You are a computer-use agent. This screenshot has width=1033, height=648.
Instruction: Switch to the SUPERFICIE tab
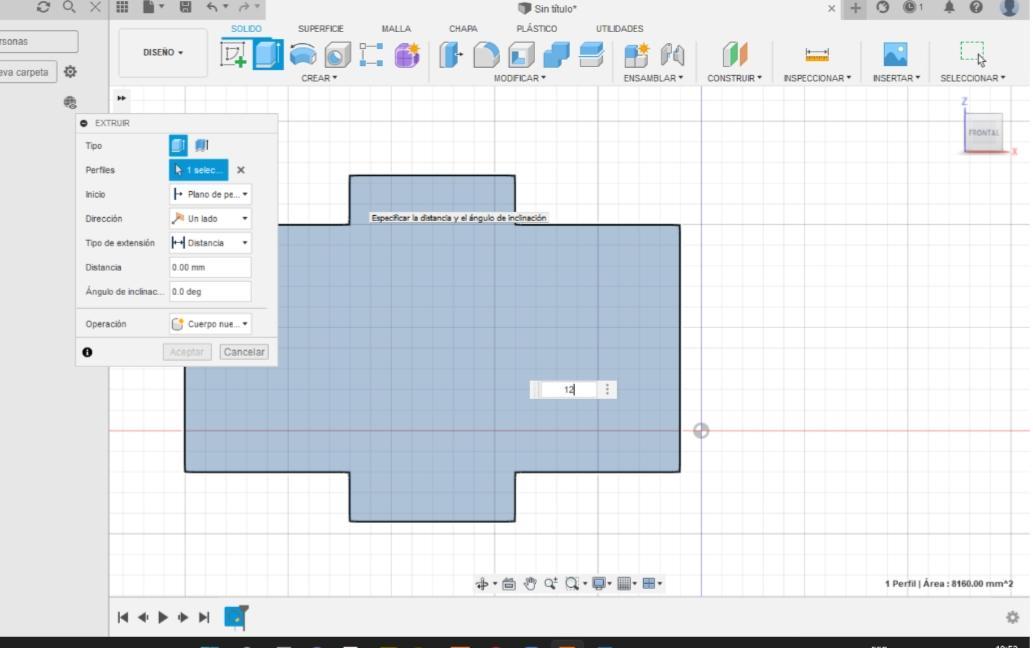(x=320, y=28)
